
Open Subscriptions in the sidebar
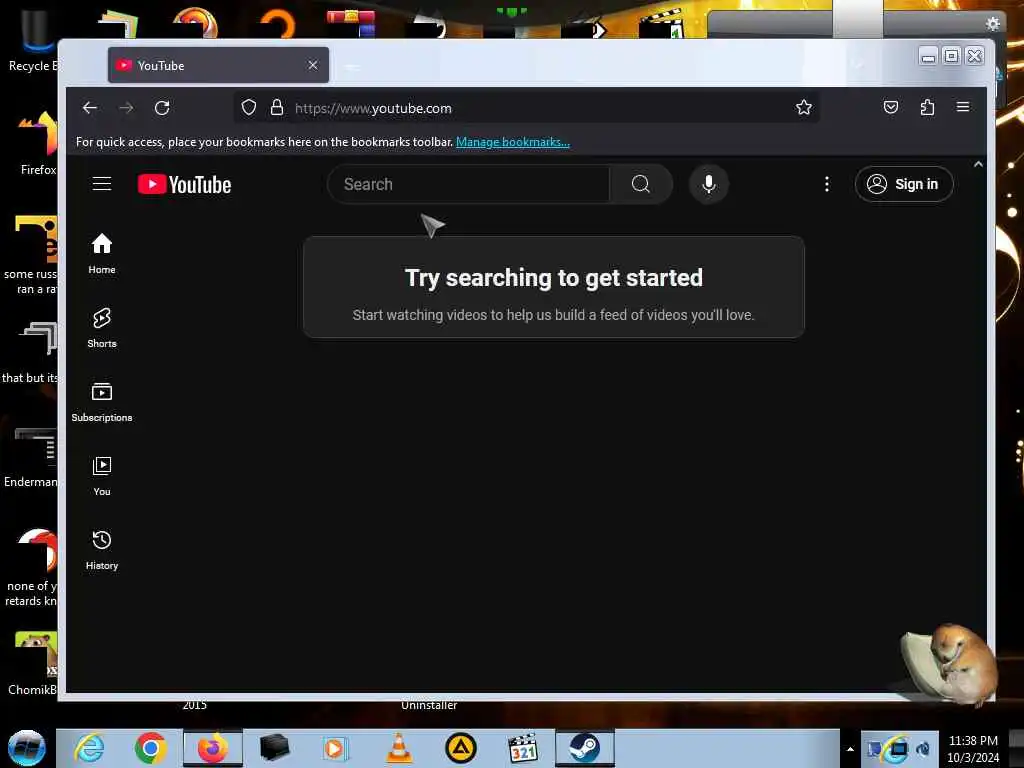pos(102,402)
